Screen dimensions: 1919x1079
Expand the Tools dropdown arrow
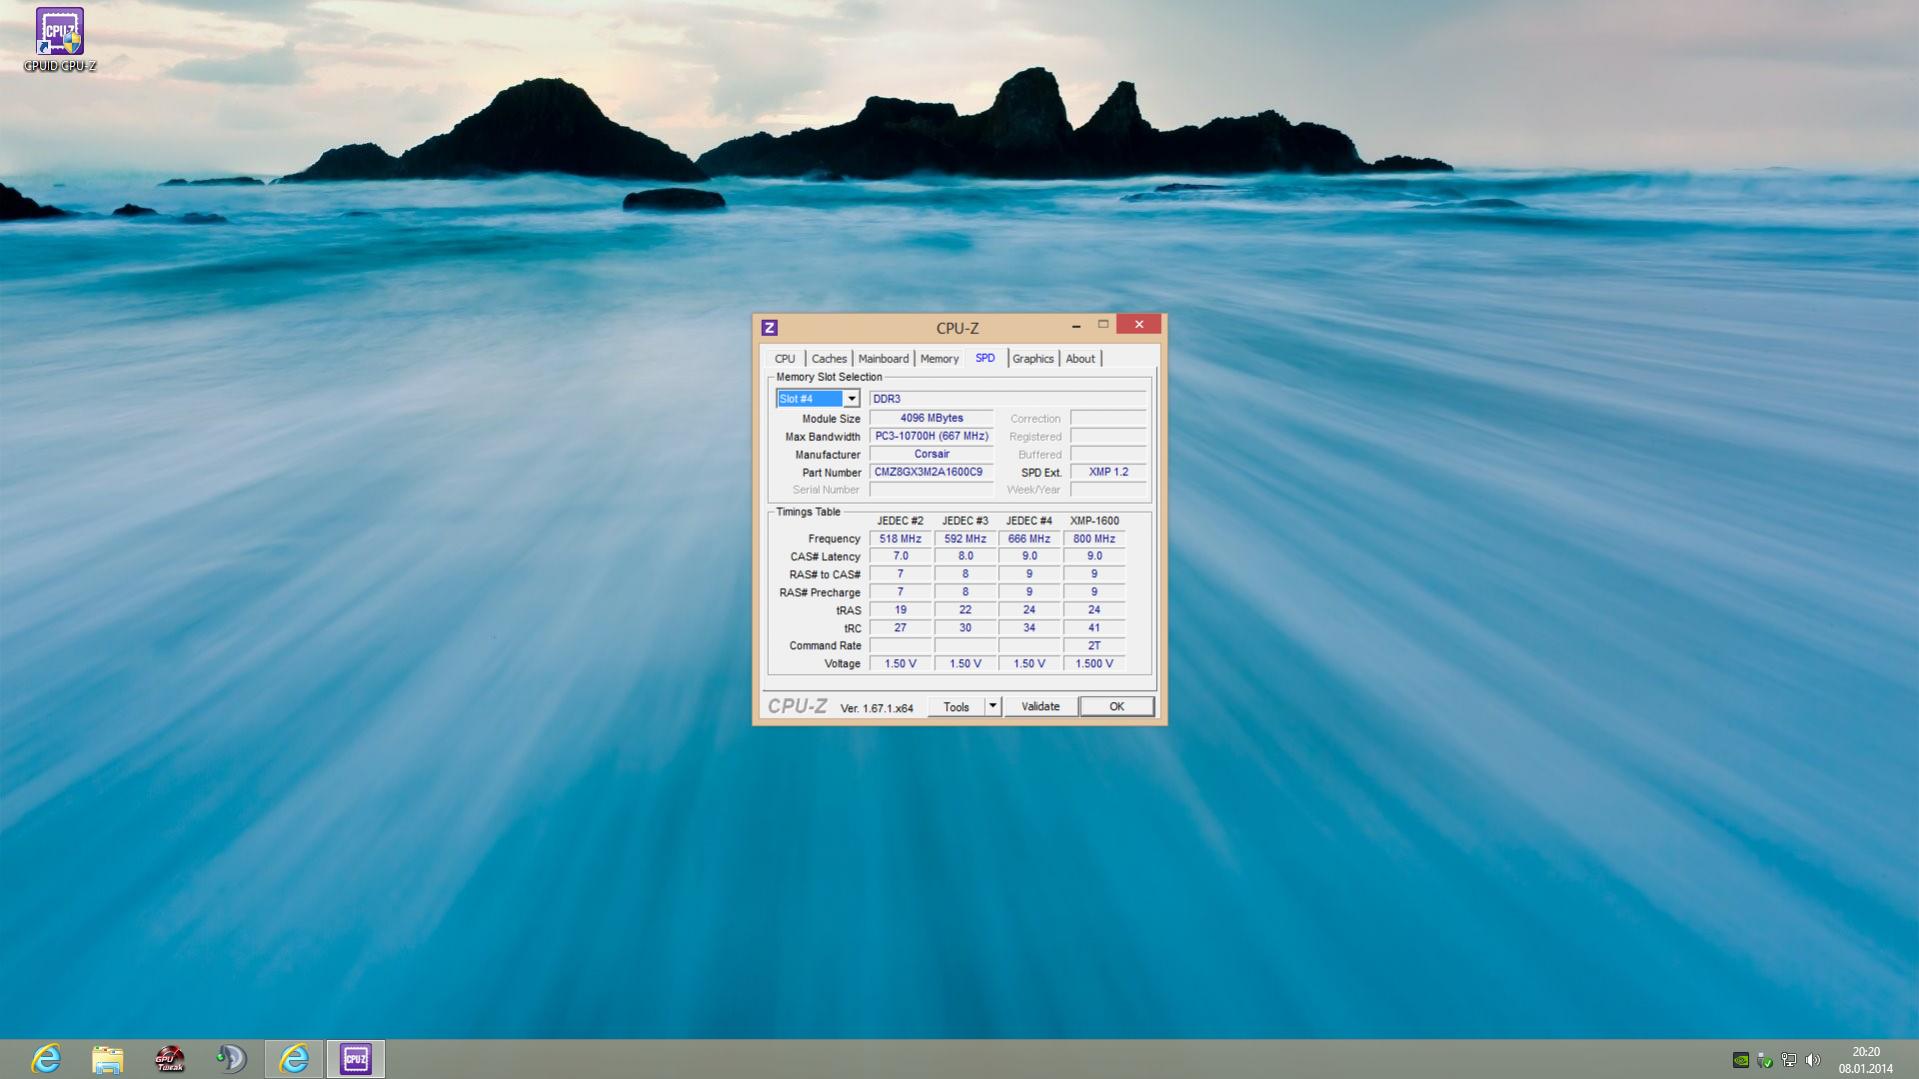tap(992, 706)
